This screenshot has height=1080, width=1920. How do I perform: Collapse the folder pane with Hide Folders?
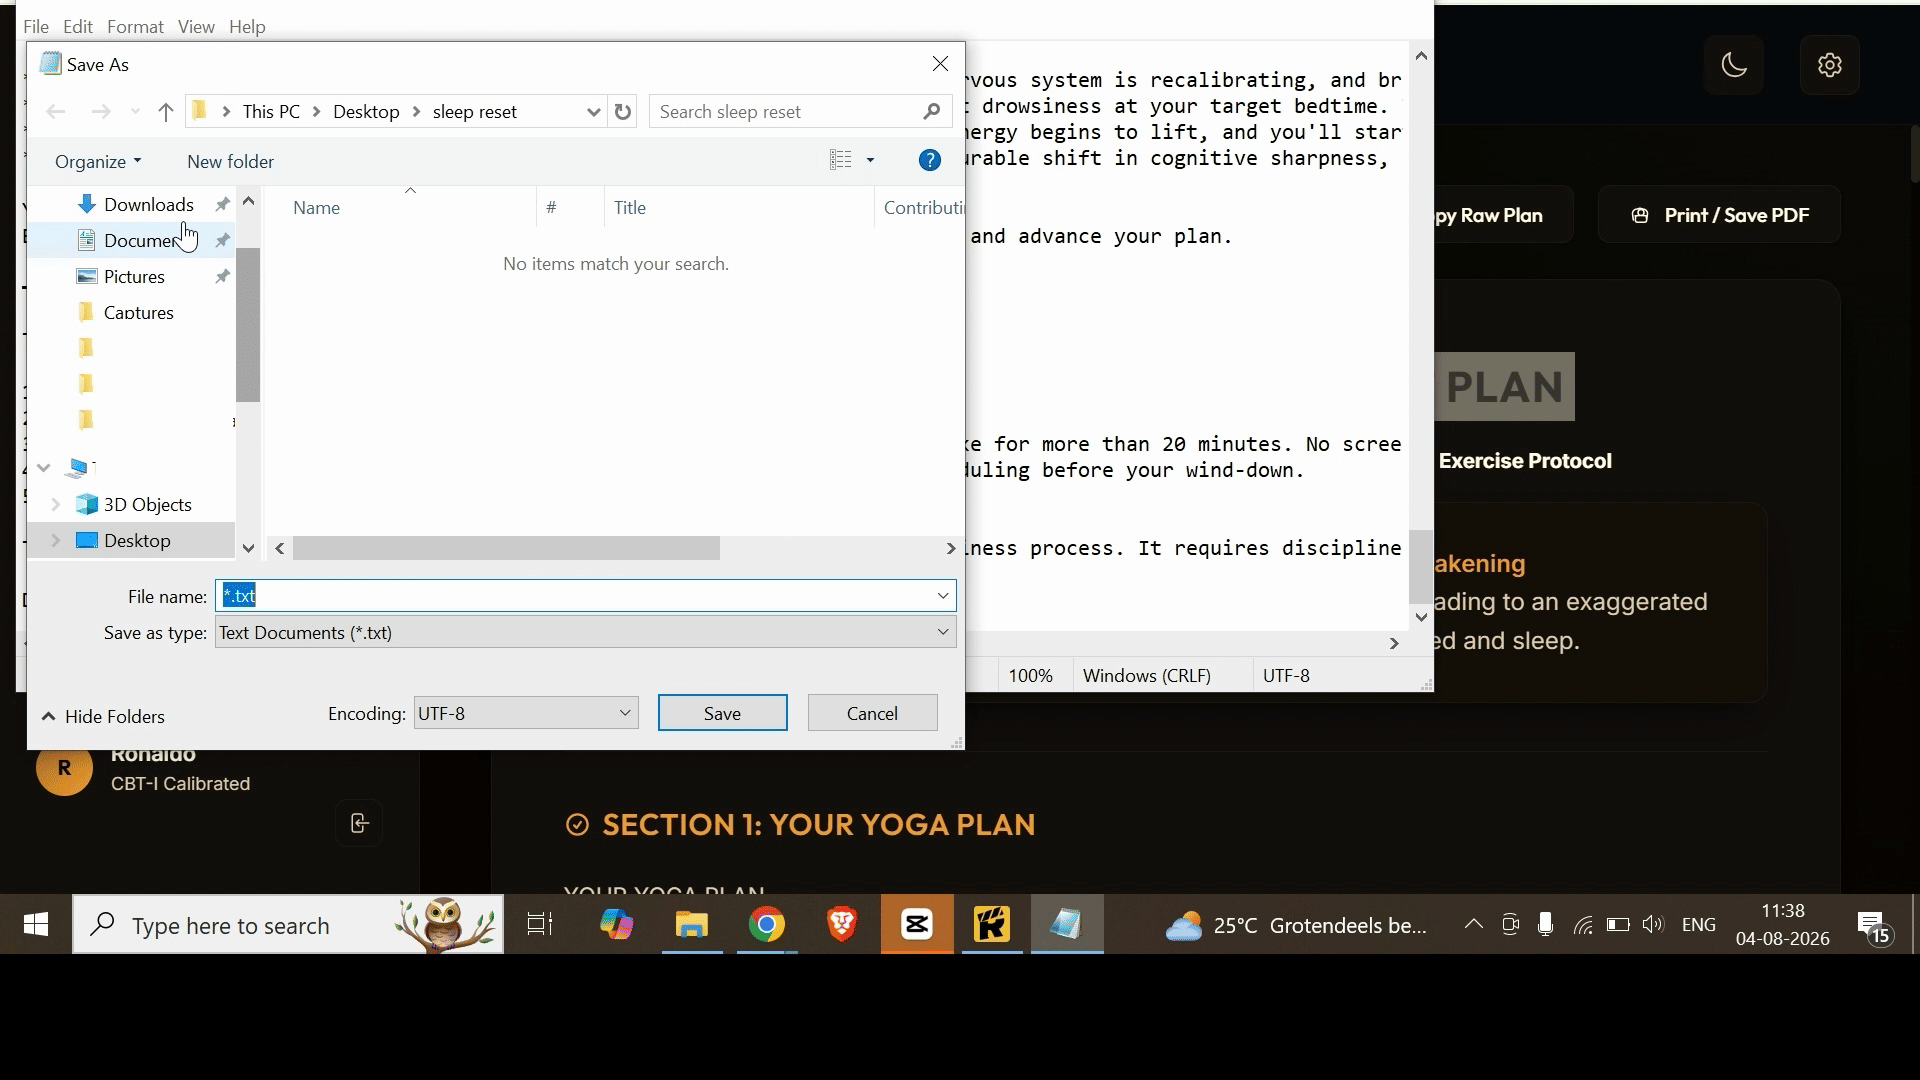[x=103, y=716]
